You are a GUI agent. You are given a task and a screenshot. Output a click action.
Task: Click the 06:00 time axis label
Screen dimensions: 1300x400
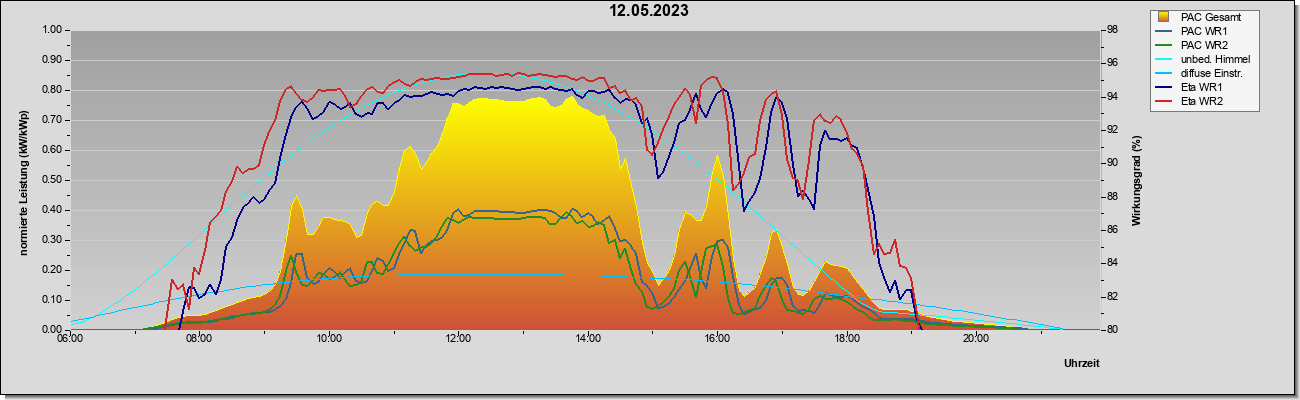[x=70, y=339]
